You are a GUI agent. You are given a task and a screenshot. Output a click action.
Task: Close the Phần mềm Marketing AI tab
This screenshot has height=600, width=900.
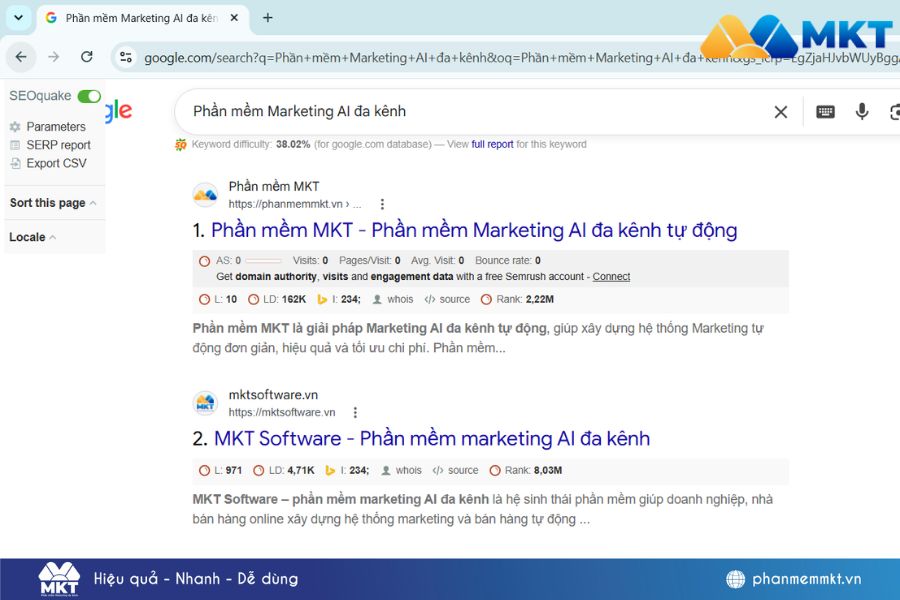tap(234, 18)
